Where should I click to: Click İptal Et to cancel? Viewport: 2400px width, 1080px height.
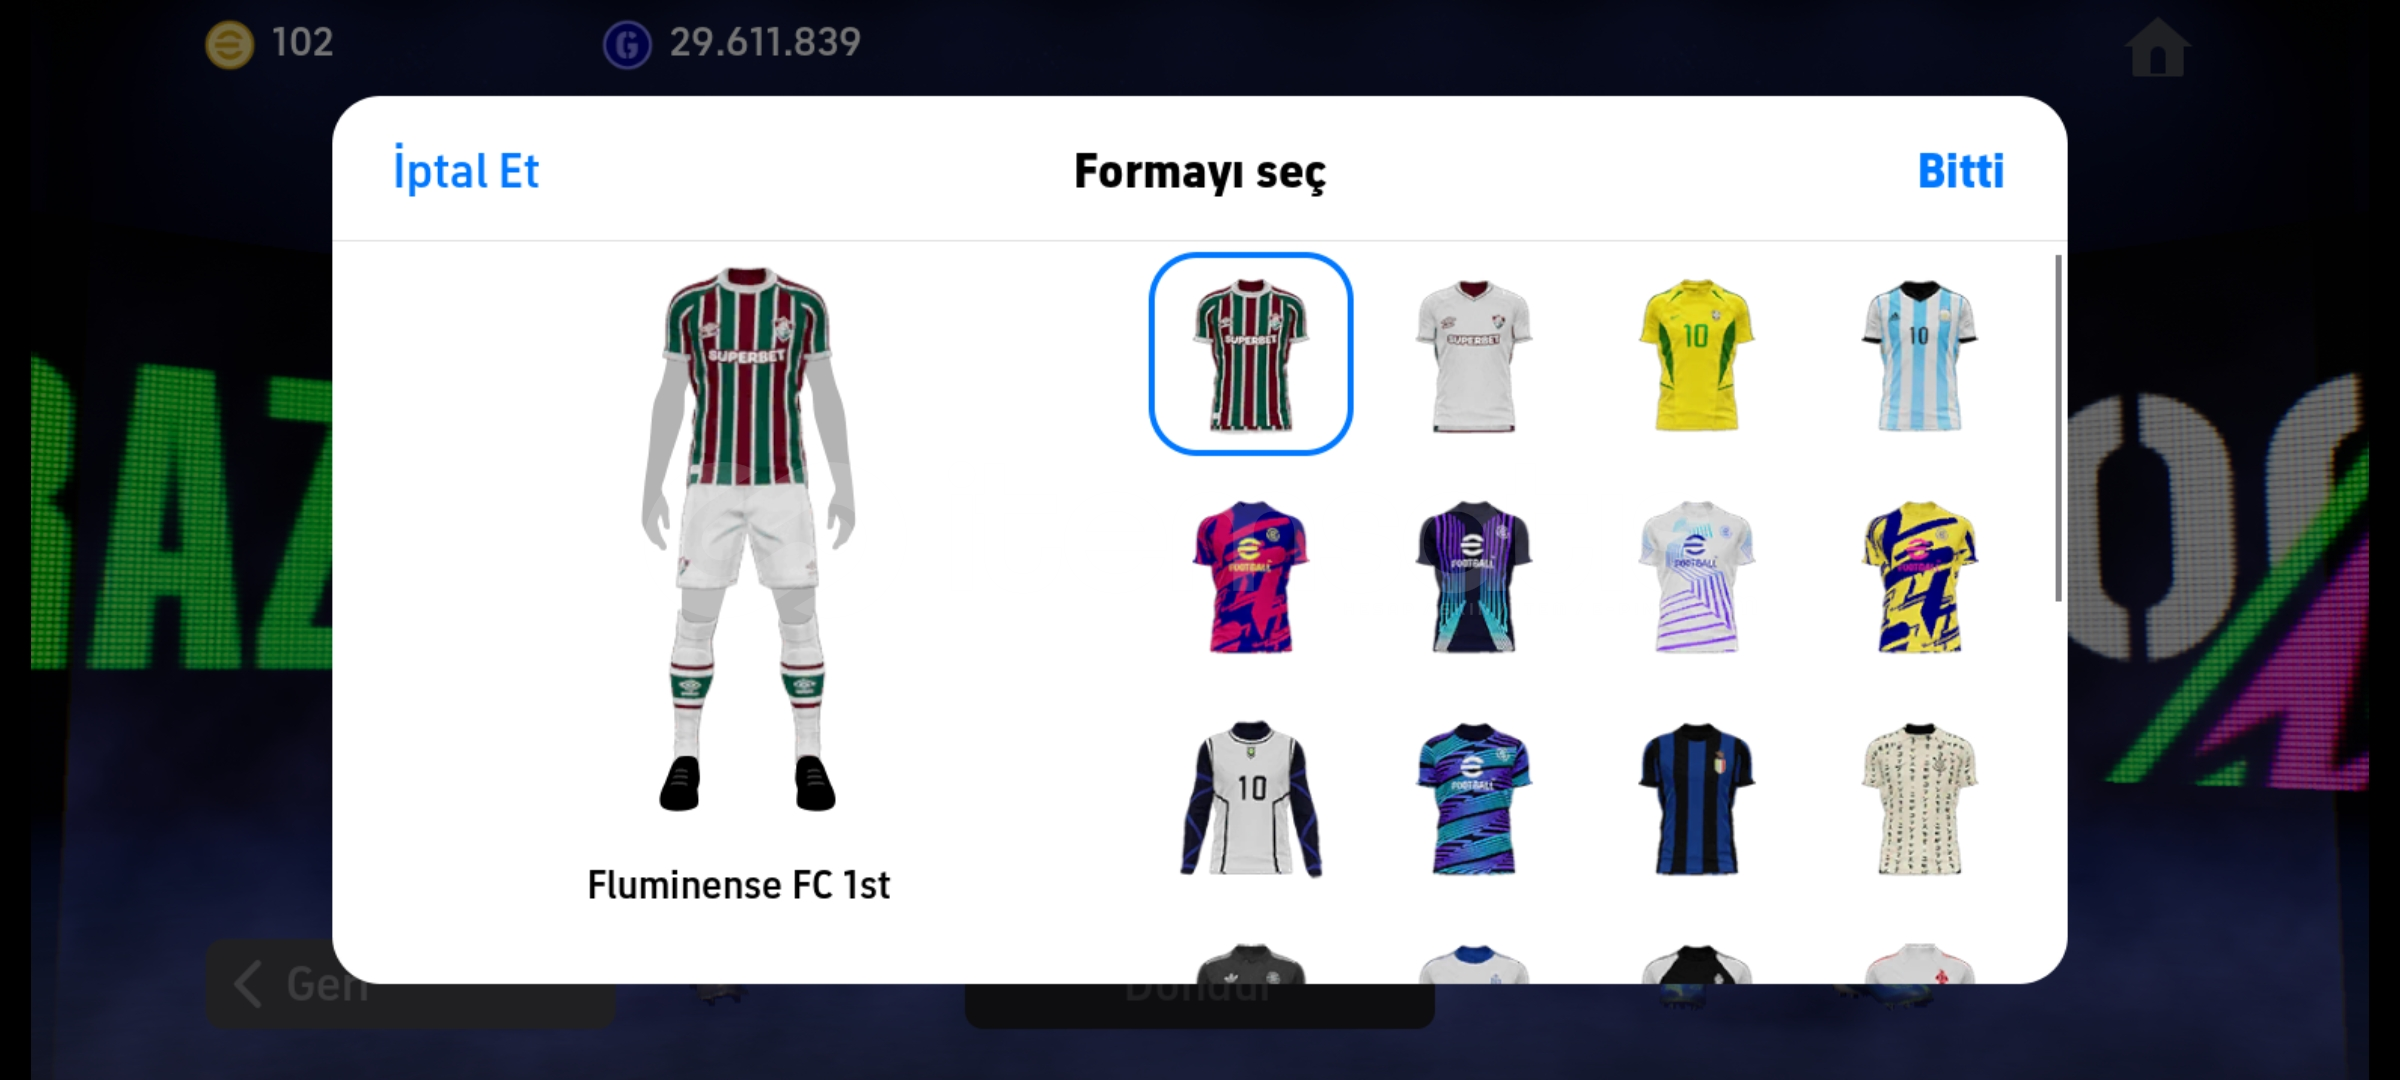pos(466,171)
